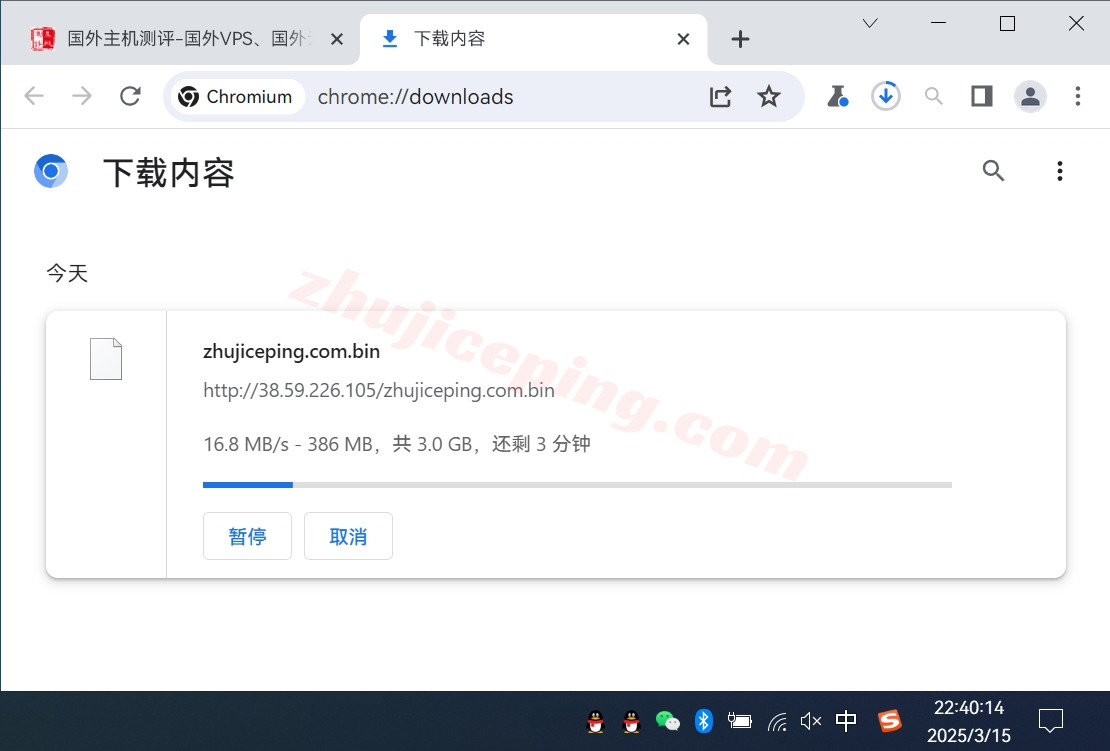This screenshot has height=751, width=1110.
Task: Click the toolbar search magnifier icon
Action: (934, 96)
